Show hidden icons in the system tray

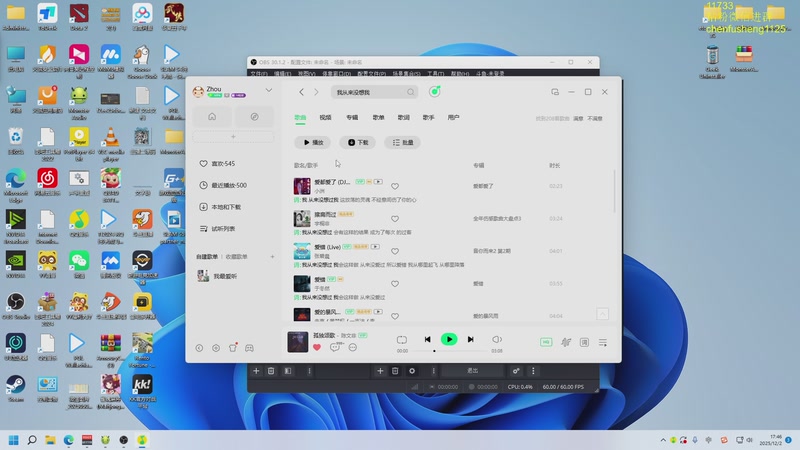[663, 440]
